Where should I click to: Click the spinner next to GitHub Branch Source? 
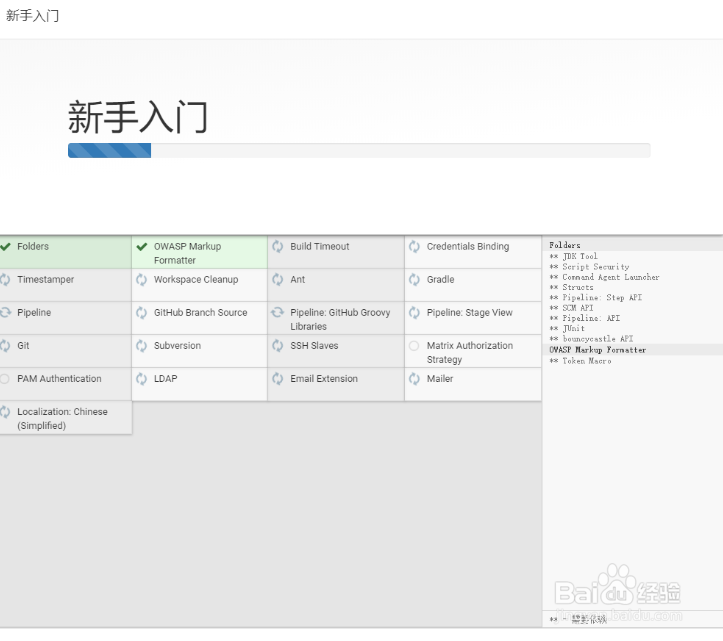click(142, 313)
